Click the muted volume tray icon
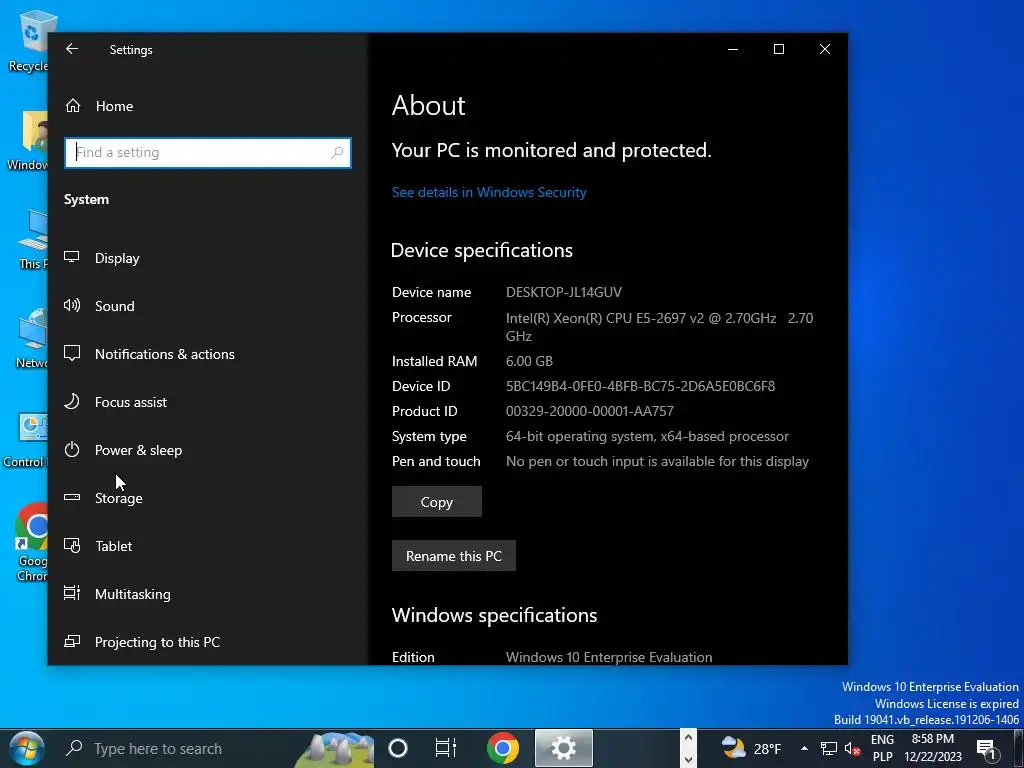The width and height of the screenshot is (1024, 768). point(852,748)
